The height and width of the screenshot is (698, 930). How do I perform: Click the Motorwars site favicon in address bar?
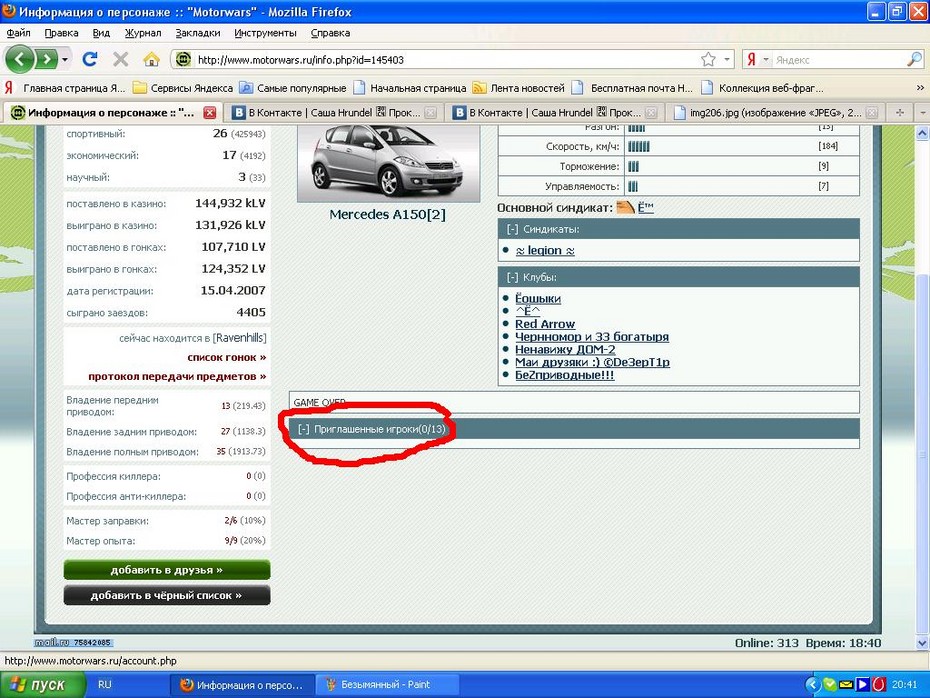tap(183, 59)
